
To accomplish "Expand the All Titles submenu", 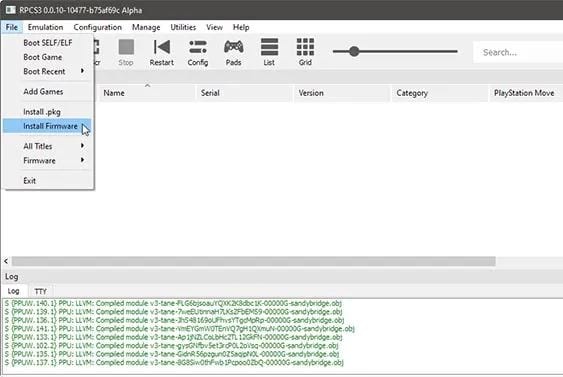I will (x=47, y=146).
